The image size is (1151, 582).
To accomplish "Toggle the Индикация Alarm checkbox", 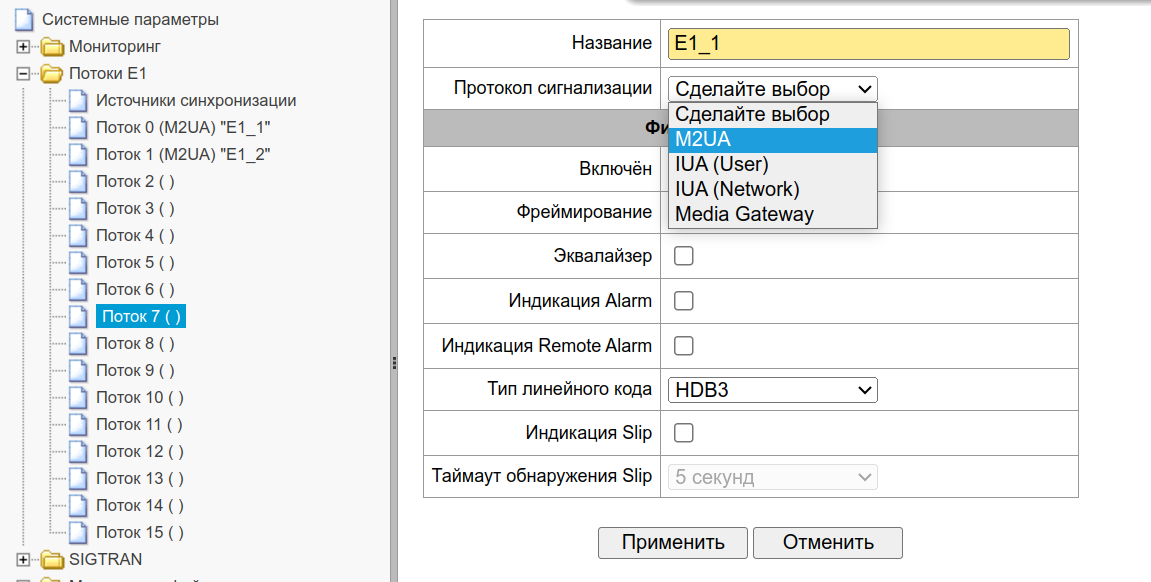I will 684,301.
